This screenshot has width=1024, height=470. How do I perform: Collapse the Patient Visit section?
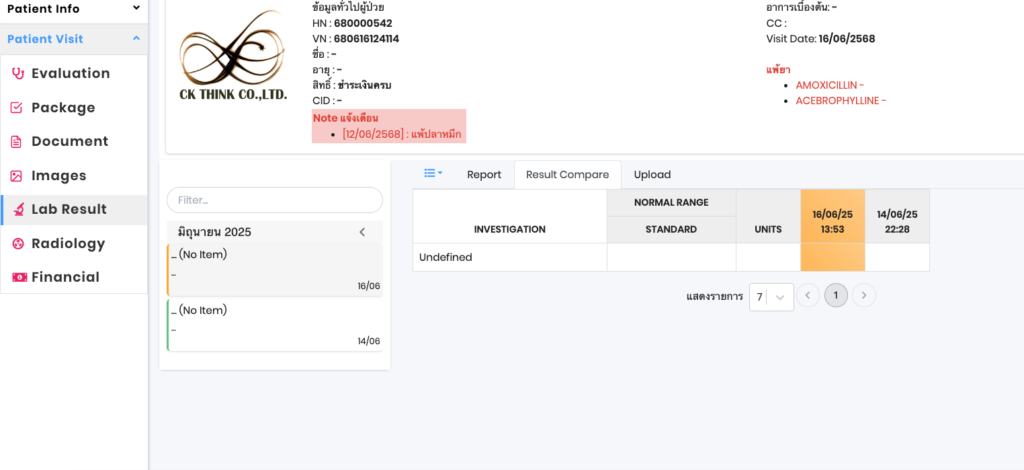tap(136, 39)
